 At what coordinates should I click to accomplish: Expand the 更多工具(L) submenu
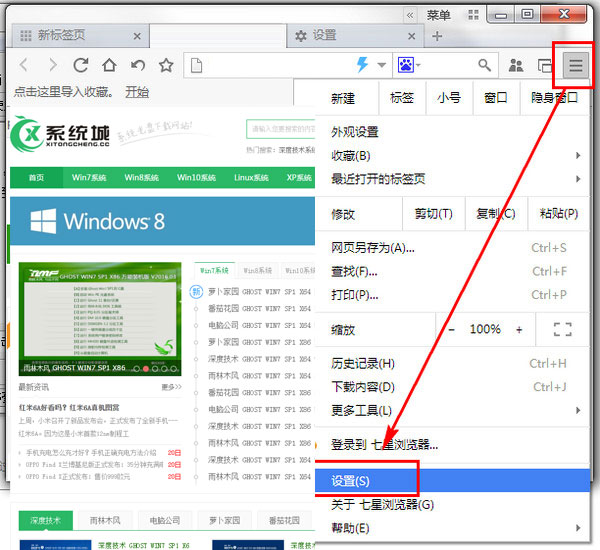(452, 410)
